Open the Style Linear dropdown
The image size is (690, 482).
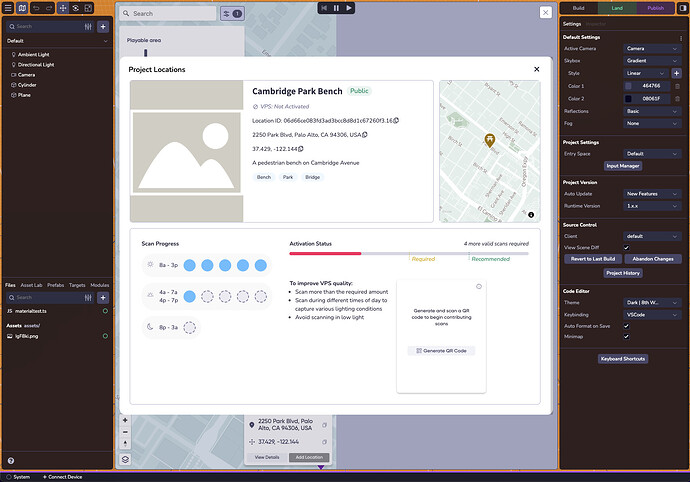click(x=646, y=73)
